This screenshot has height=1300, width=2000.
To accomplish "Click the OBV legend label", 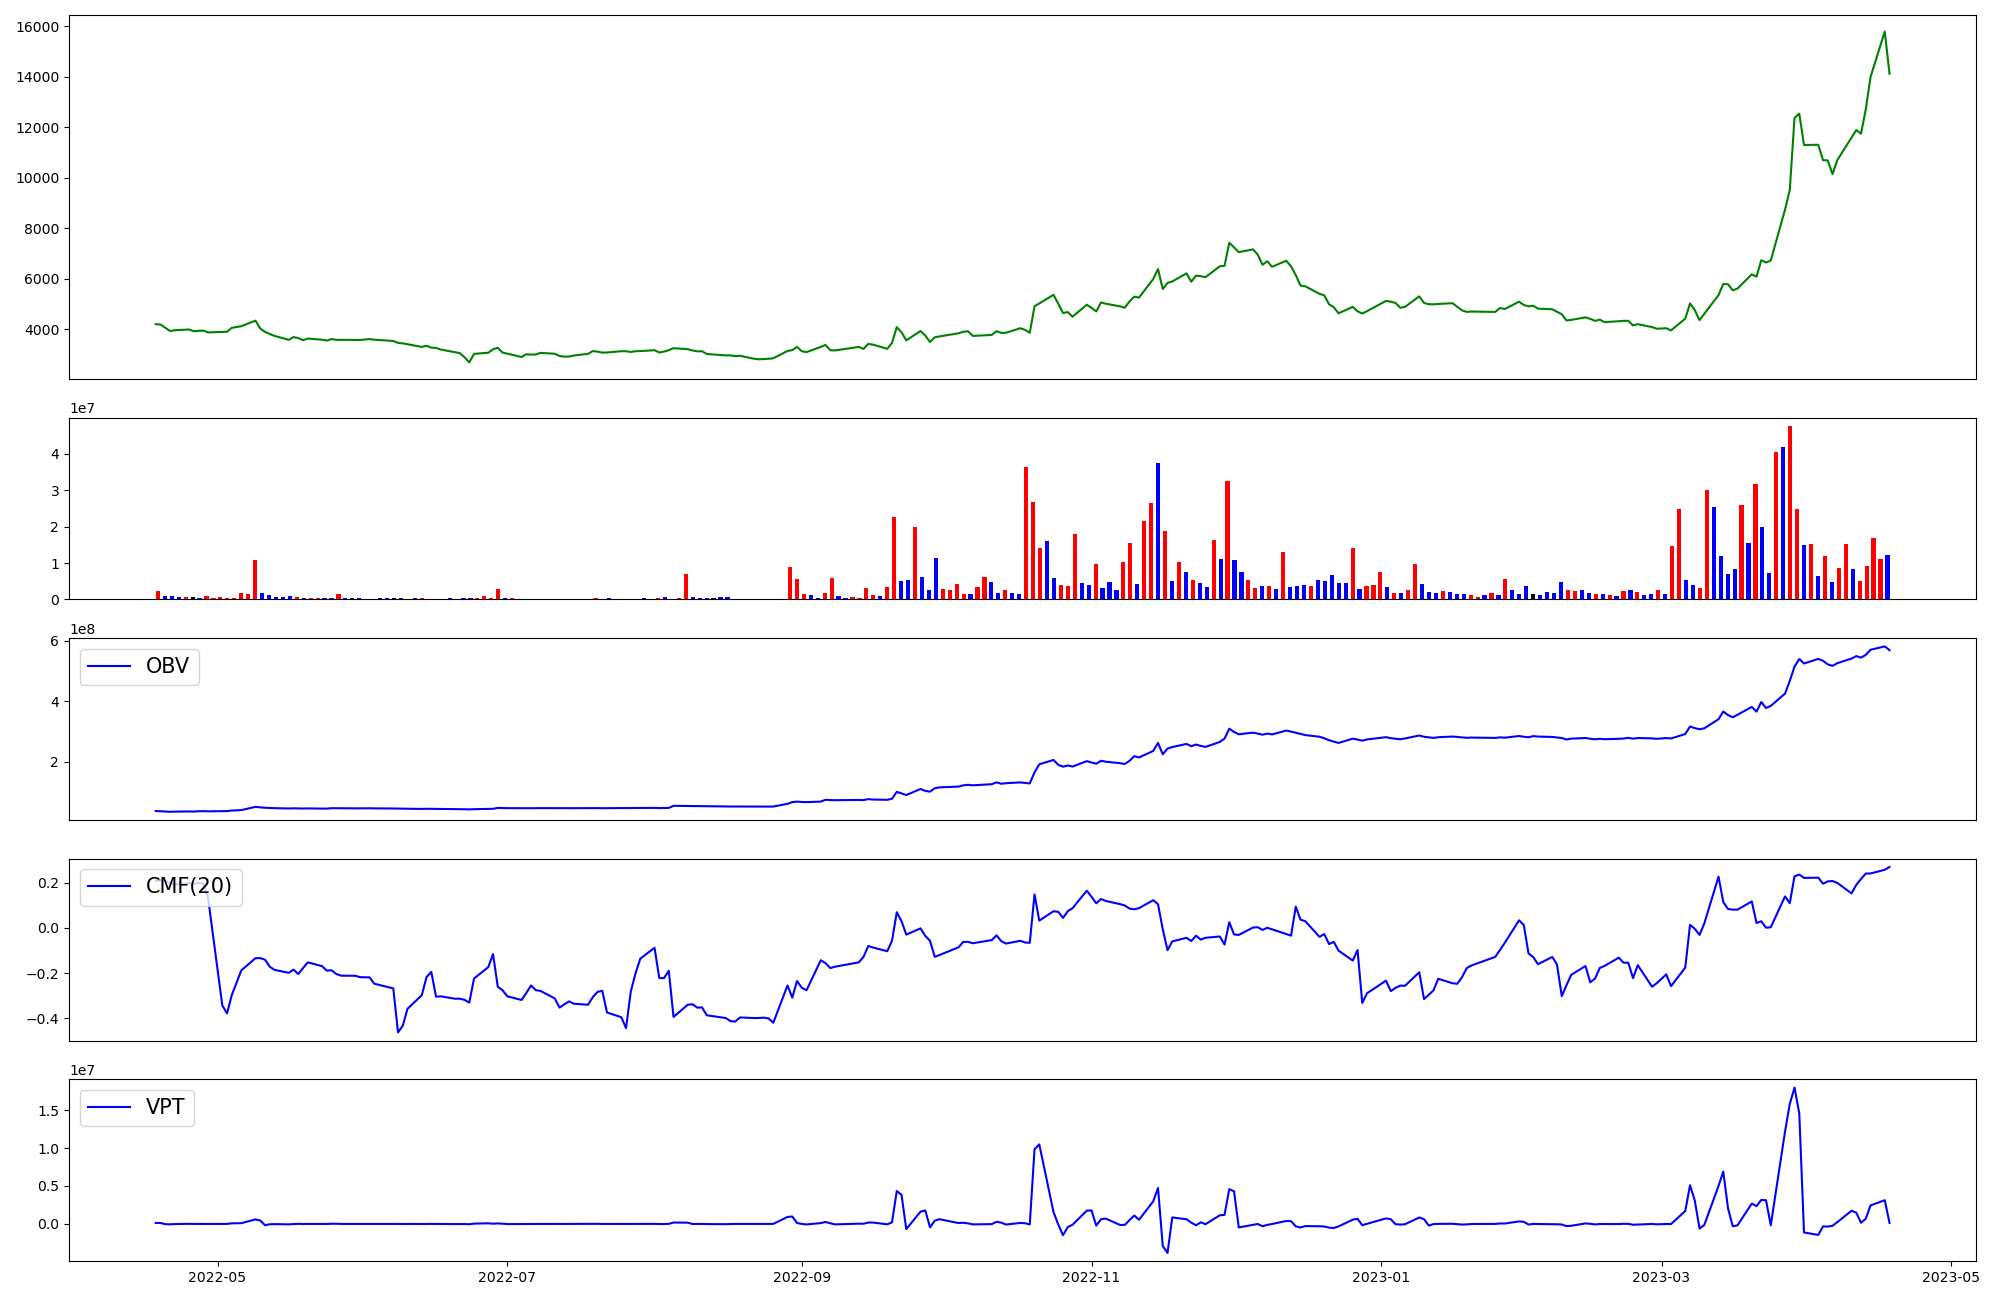I will [x=167, y=666].
